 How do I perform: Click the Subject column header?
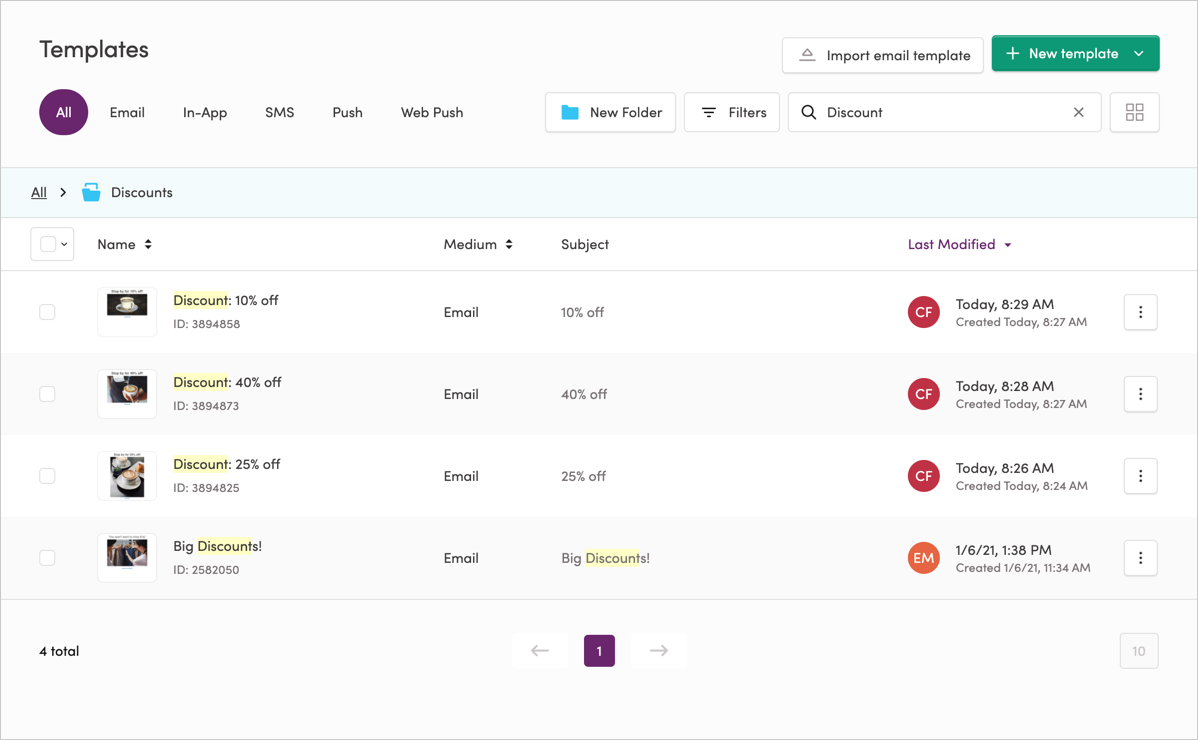[x=584, y=244]
